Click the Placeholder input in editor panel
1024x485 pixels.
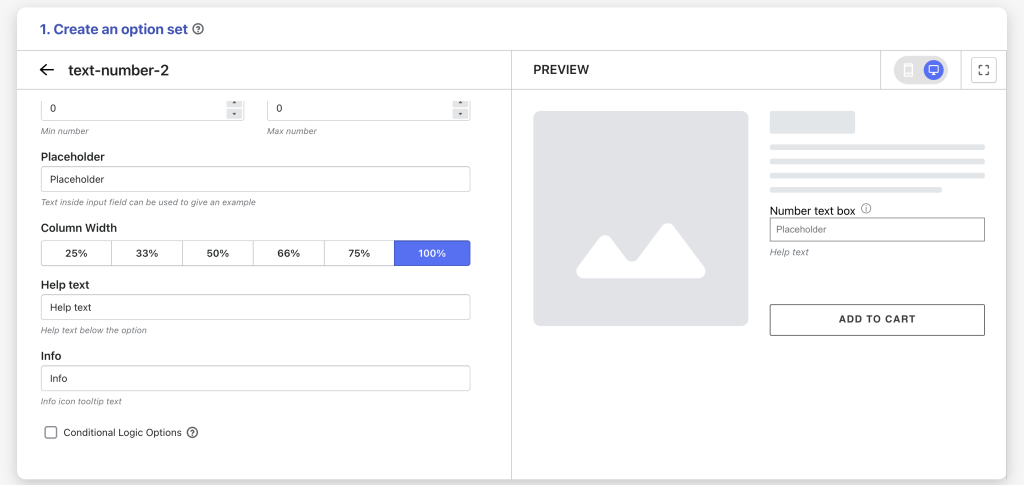click(255, 179)
